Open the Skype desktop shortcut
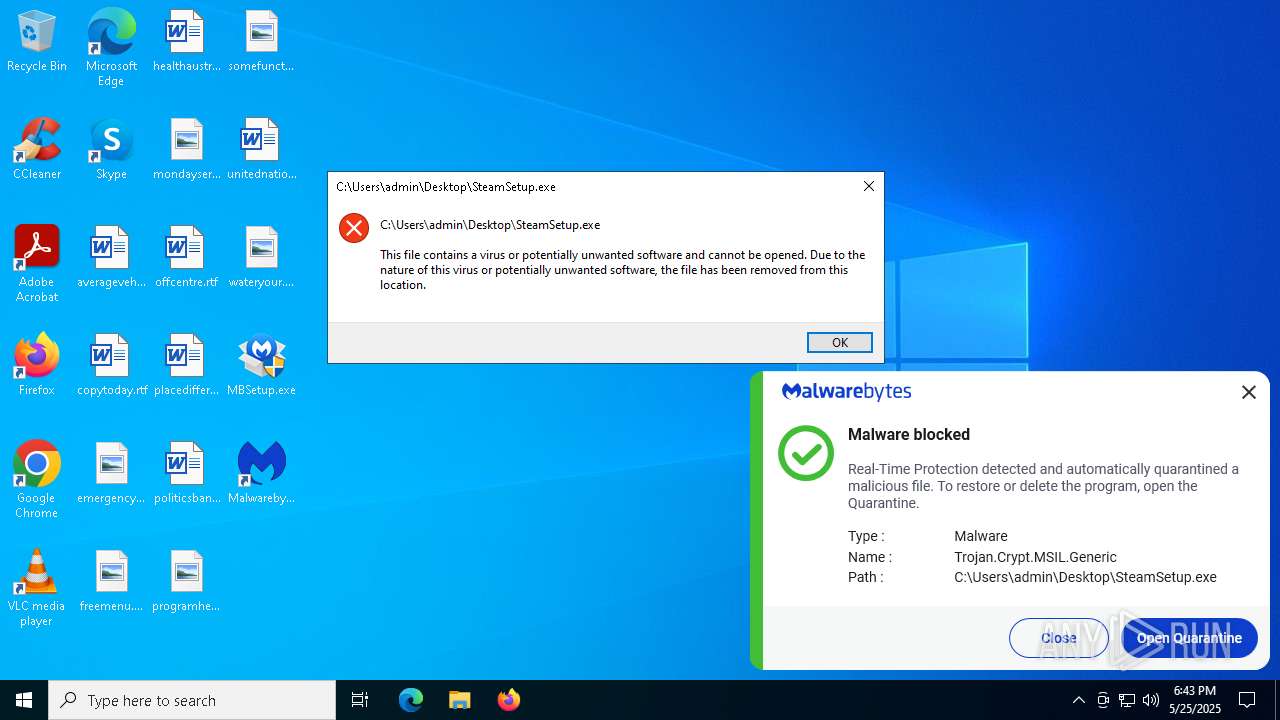This screenshot has width=1280, height=720. tap(111, 148)
